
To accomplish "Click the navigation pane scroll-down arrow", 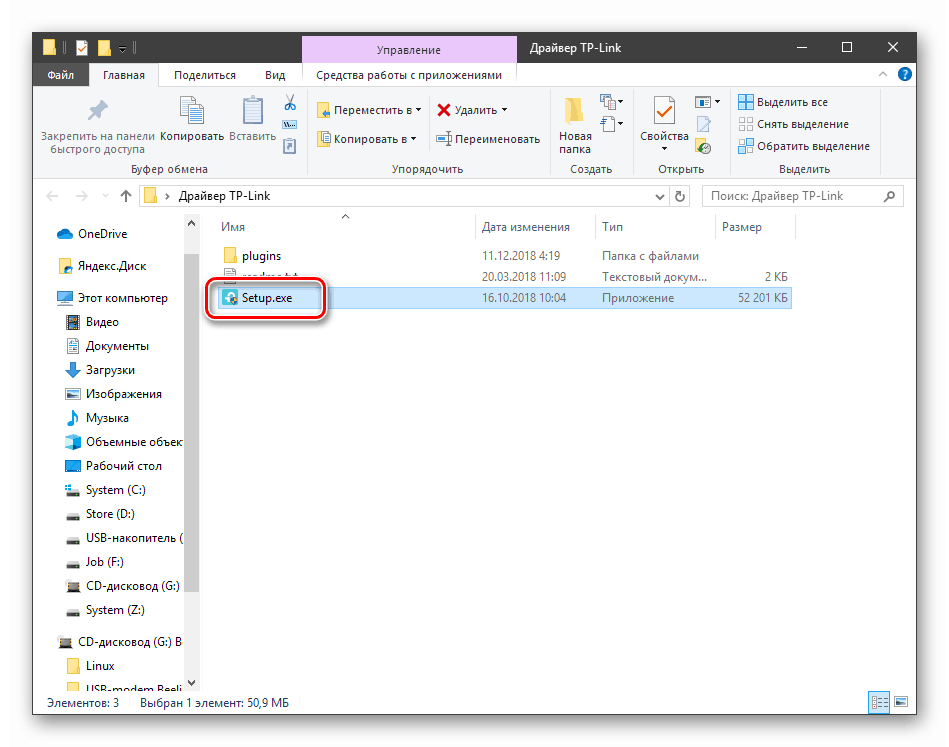I will tap(191, 682).
